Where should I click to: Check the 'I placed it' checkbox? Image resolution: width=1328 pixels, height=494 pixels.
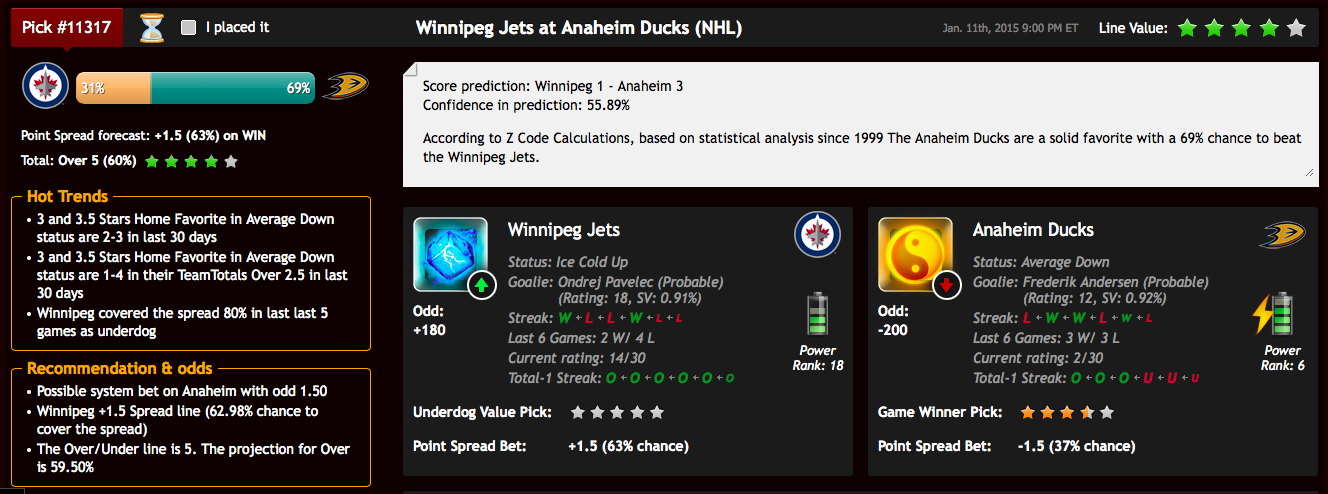[188, 28]
